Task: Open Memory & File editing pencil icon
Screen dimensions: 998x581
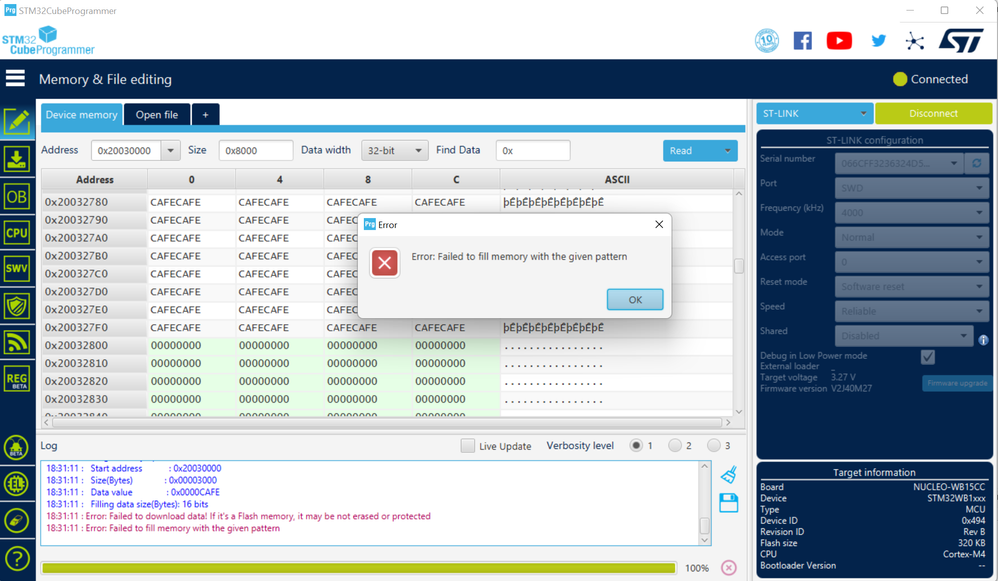Action: 17,121
